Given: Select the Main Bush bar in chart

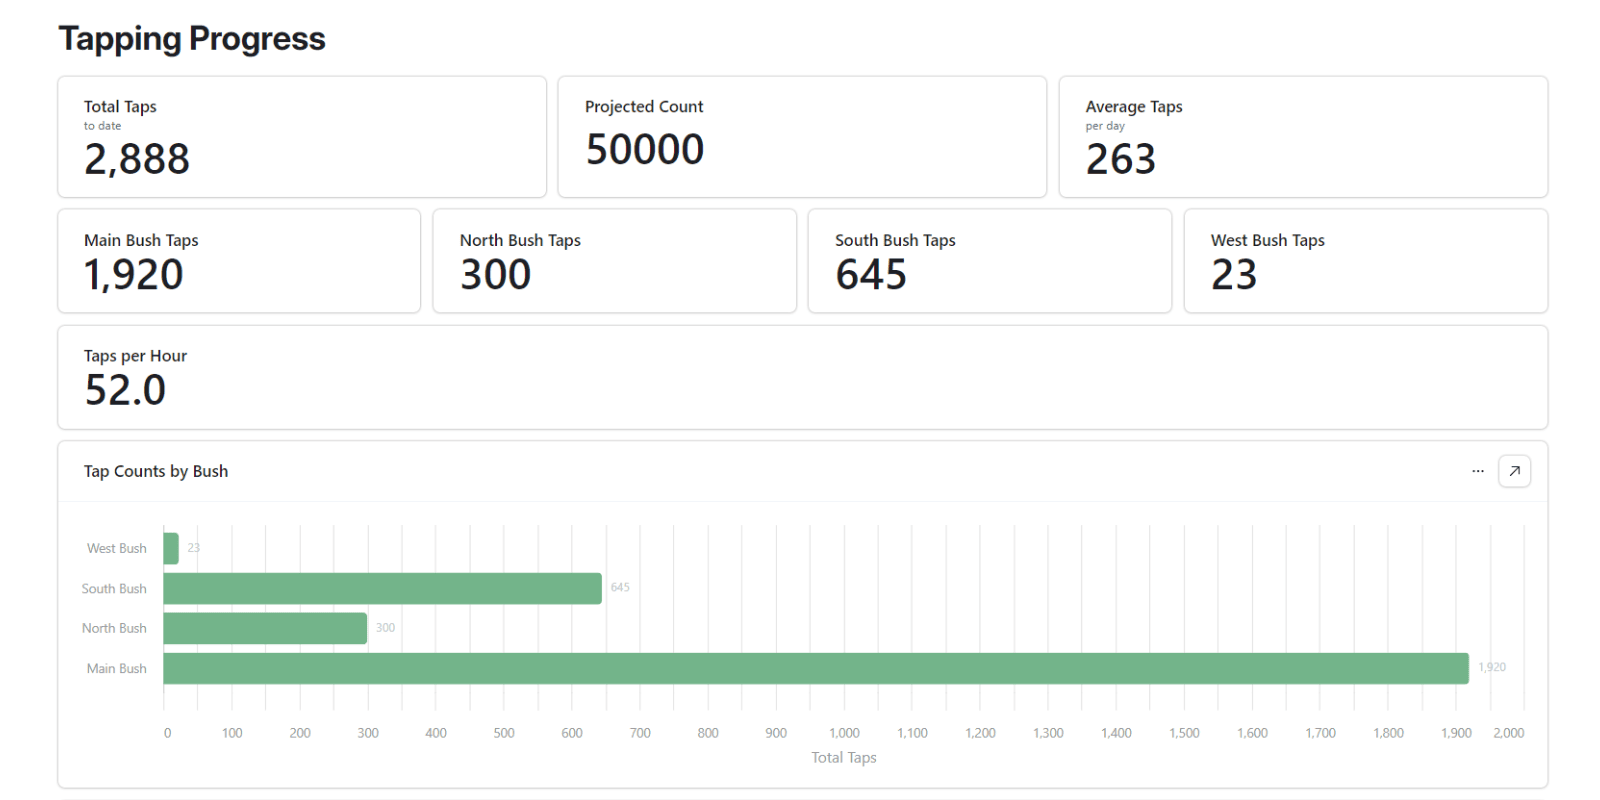Looking at the screenshot, I should click(x=815, y=668).
